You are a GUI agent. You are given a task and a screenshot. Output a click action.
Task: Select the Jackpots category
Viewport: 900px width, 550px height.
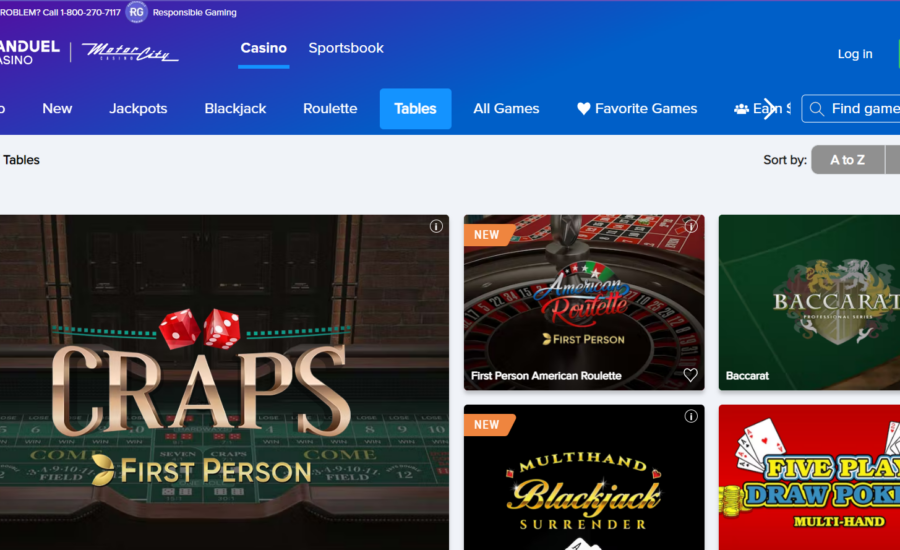138,109
